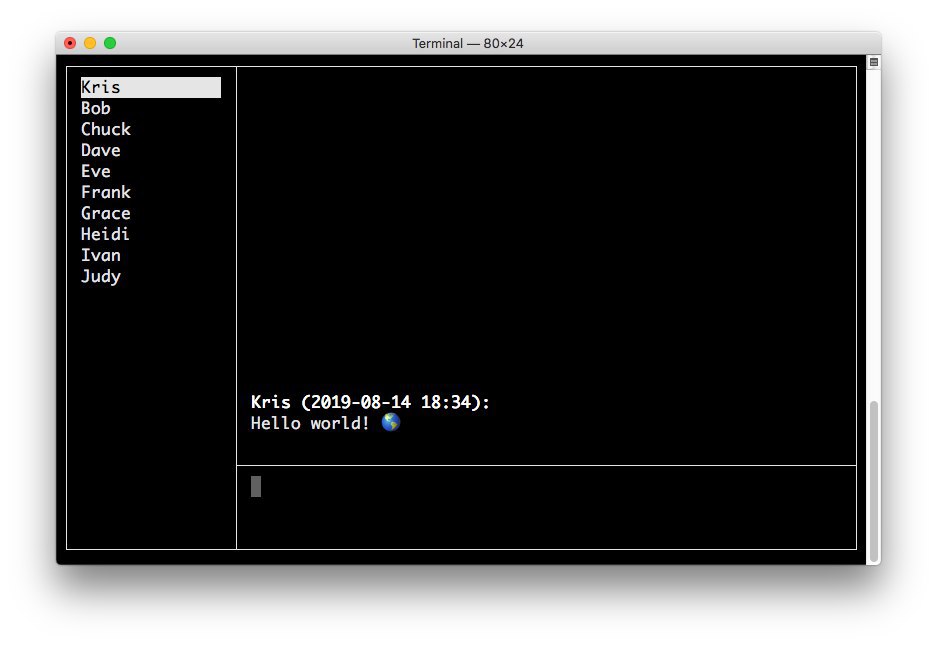This screenshot has width=937, height=645.
Task: Click the message input cursor
Action: point(256,487)
